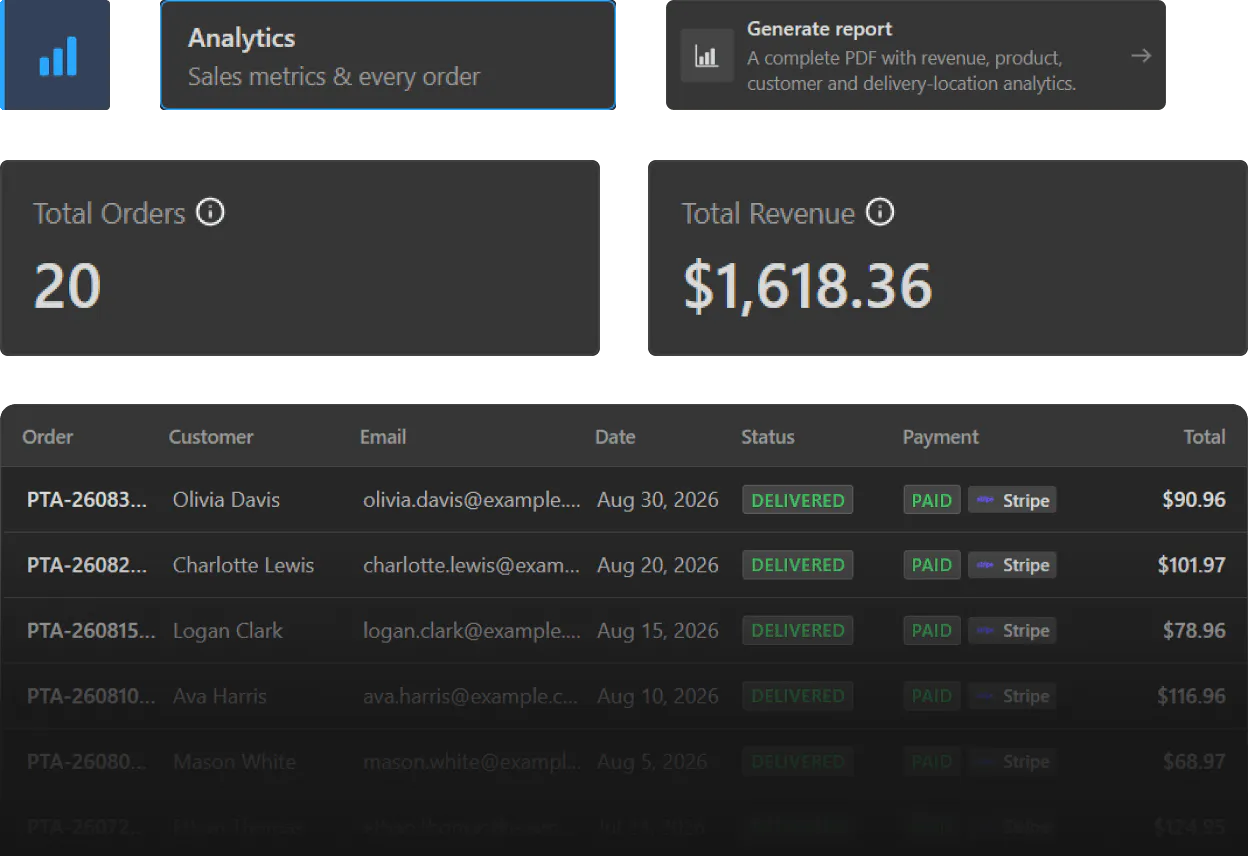Open Olivia Davis's order ID
Viewport: 1248px width, 856px height.
(x=87, y=500)
